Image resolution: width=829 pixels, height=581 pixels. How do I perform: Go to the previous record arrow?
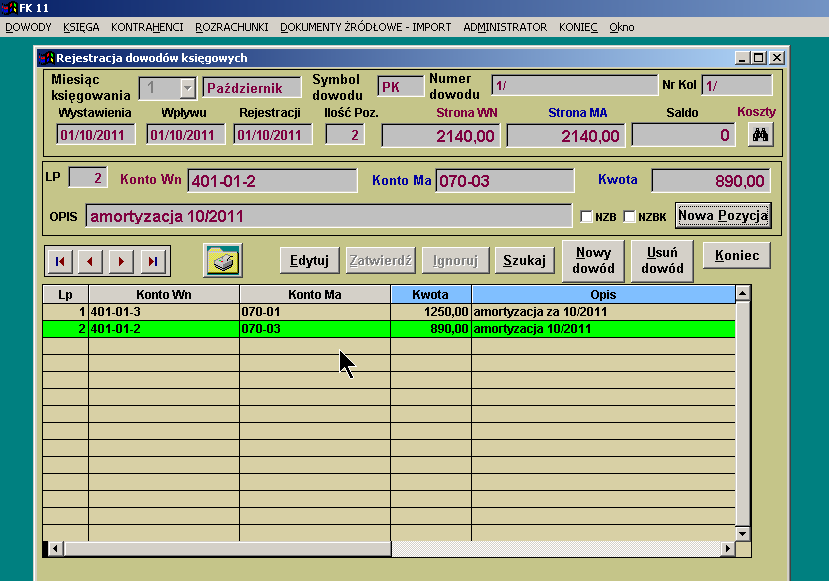(x=90, y=261)
